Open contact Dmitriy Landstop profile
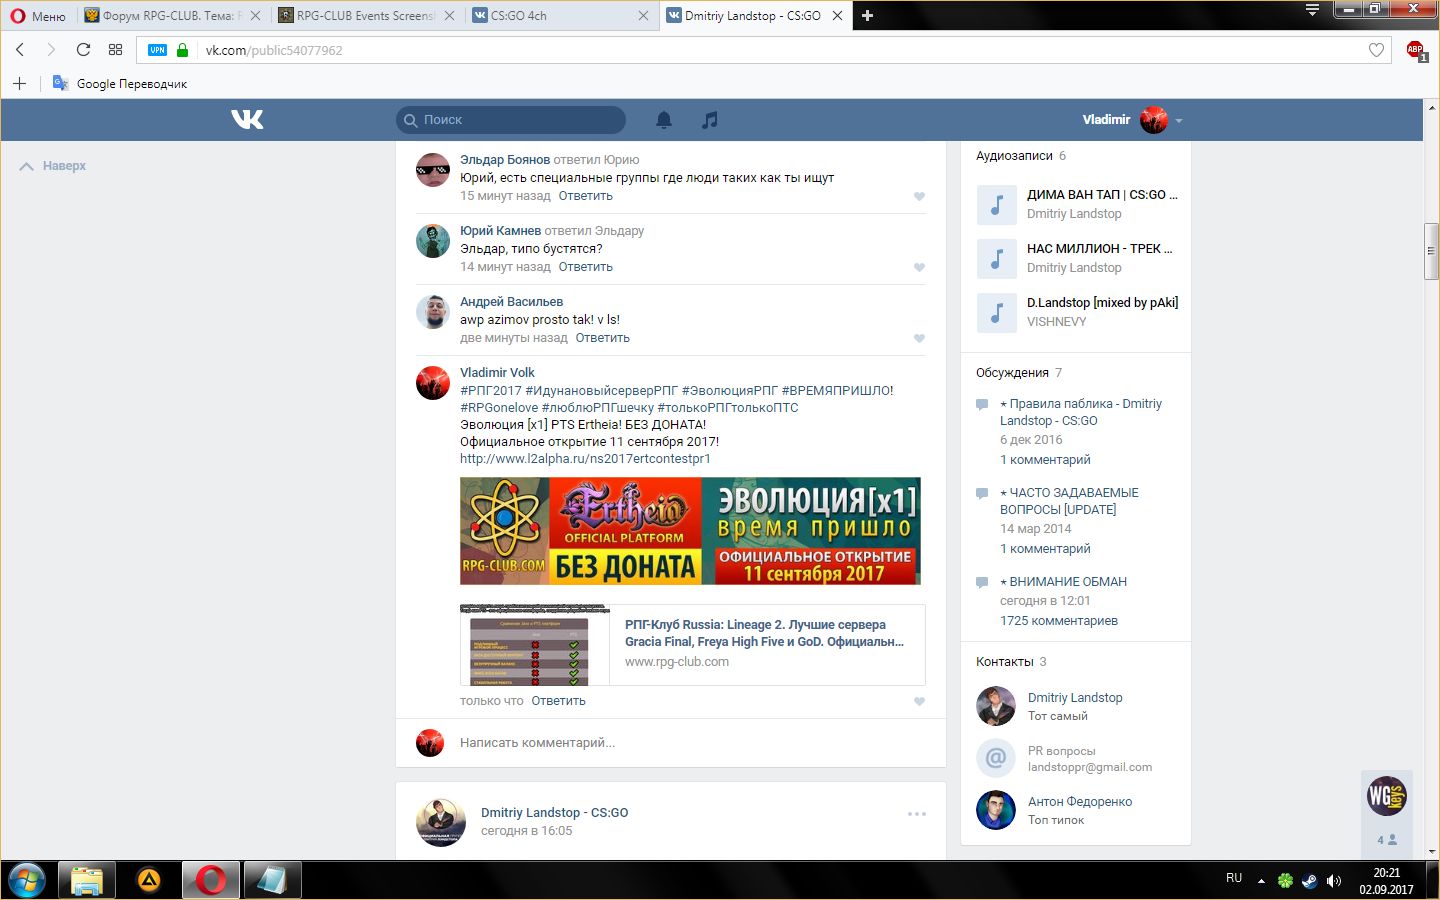The width and height of the screenshot is (1440, 900). click(x=1075, y=698)
